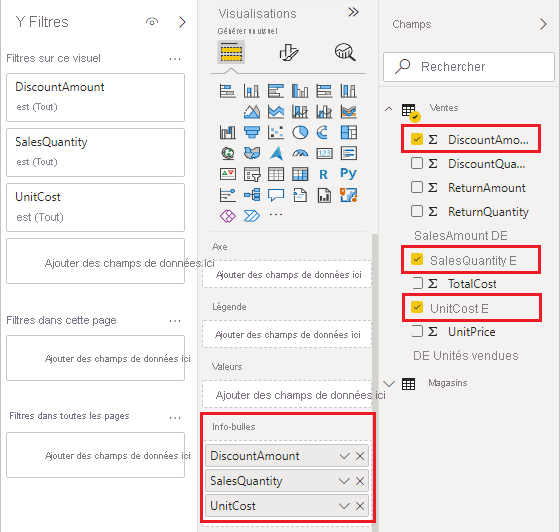Select the KPI visual
560x532 pixels.
[228, 174]
